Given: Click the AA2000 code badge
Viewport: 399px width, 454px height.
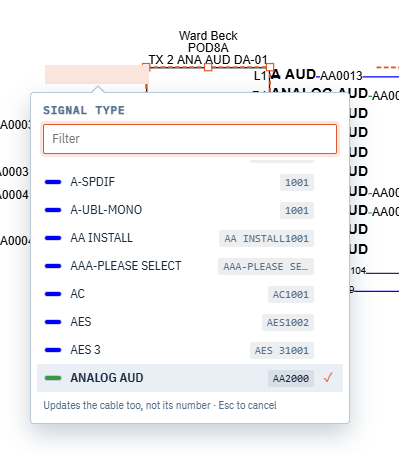Looking at the screenshot, I should pyautogui.click(x=291, y=378).
